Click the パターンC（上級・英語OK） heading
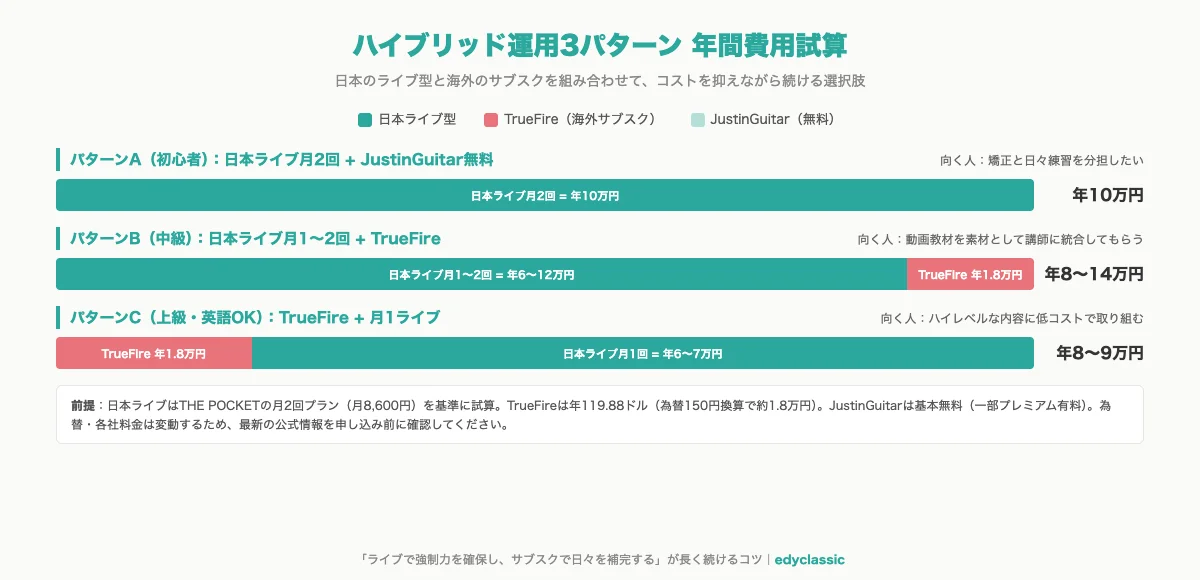This screenshot has height=580, width=1200. click(x=255, y=318)
